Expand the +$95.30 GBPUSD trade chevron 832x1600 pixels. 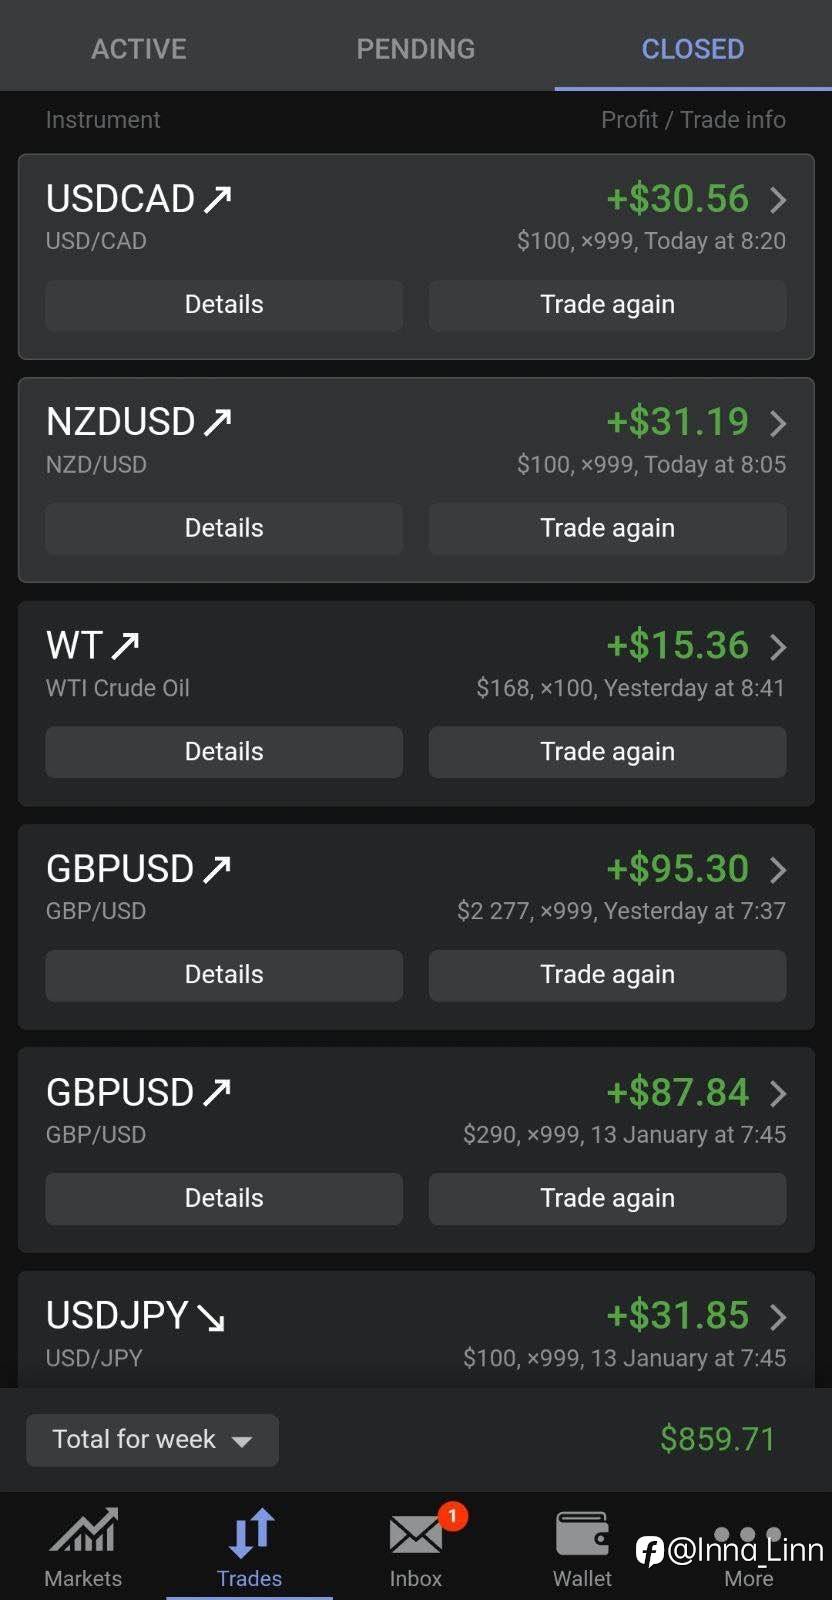click(778, 870)
